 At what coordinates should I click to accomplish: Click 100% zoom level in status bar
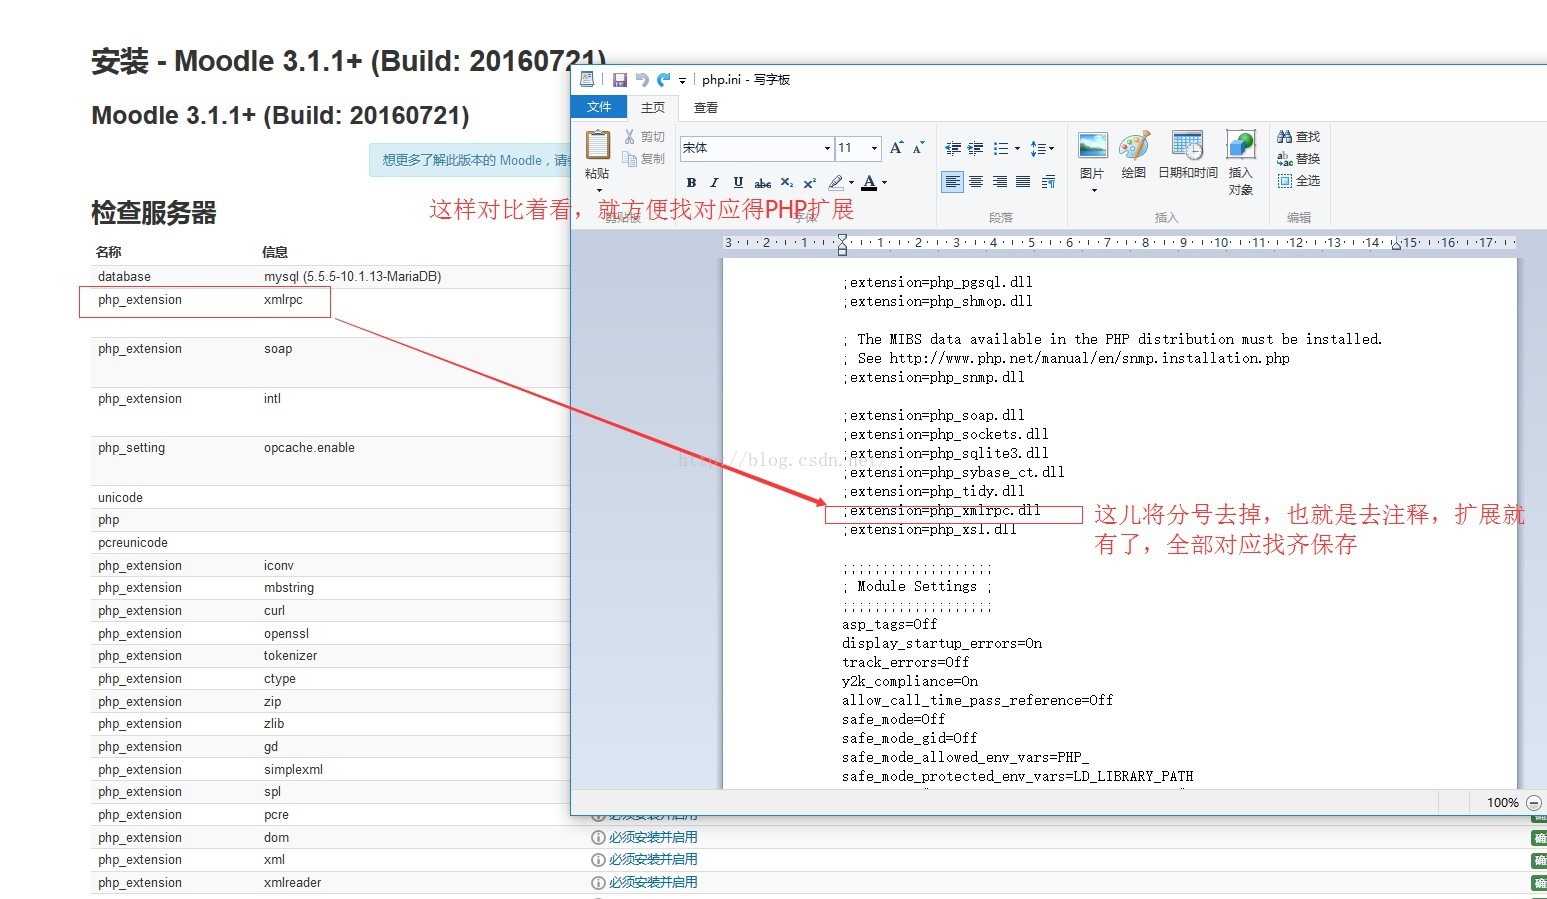click(1502, 802)
